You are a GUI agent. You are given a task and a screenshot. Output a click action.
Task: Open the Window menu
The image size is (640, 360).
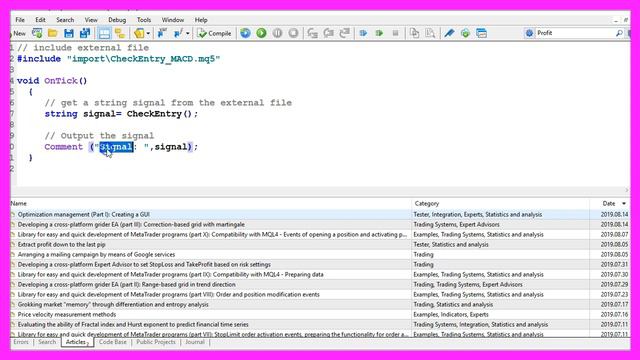[x=173, y=20]
